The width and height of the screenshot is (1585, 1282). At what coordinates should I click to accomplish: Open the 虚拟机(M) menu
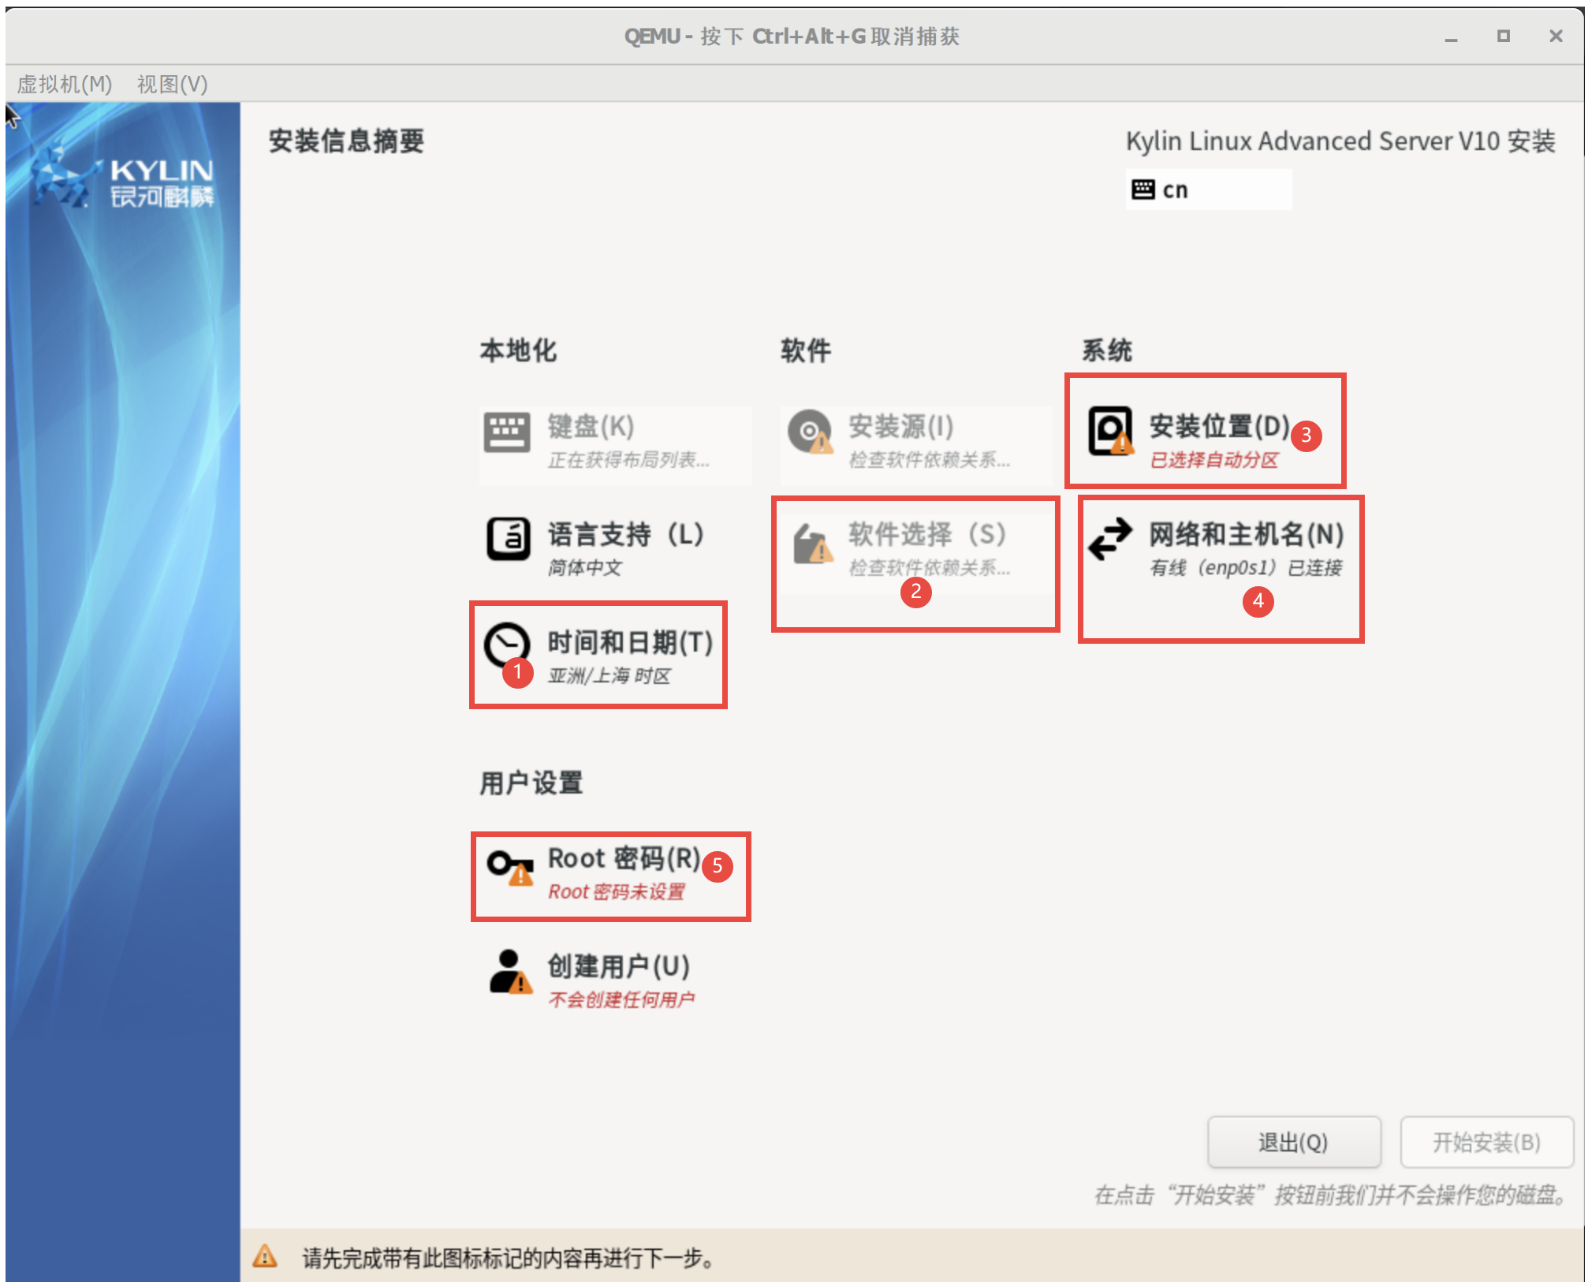click(64, 84)
